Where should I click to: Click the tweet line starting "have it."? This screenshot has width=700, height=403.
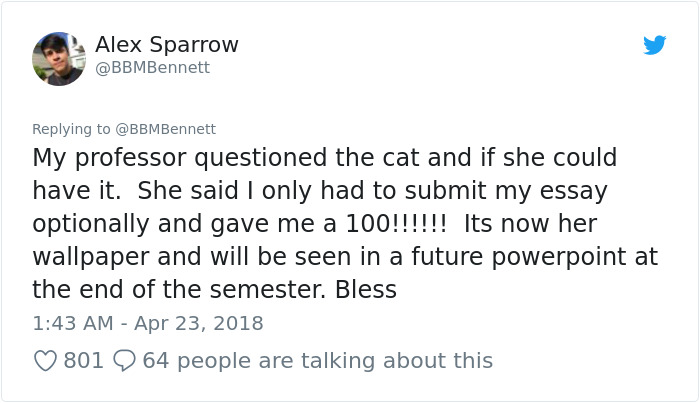click(320, 191)
